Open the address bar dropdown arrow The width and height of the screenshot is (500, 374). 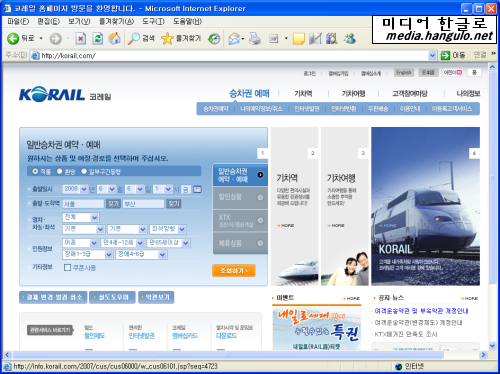pos(432,55)
